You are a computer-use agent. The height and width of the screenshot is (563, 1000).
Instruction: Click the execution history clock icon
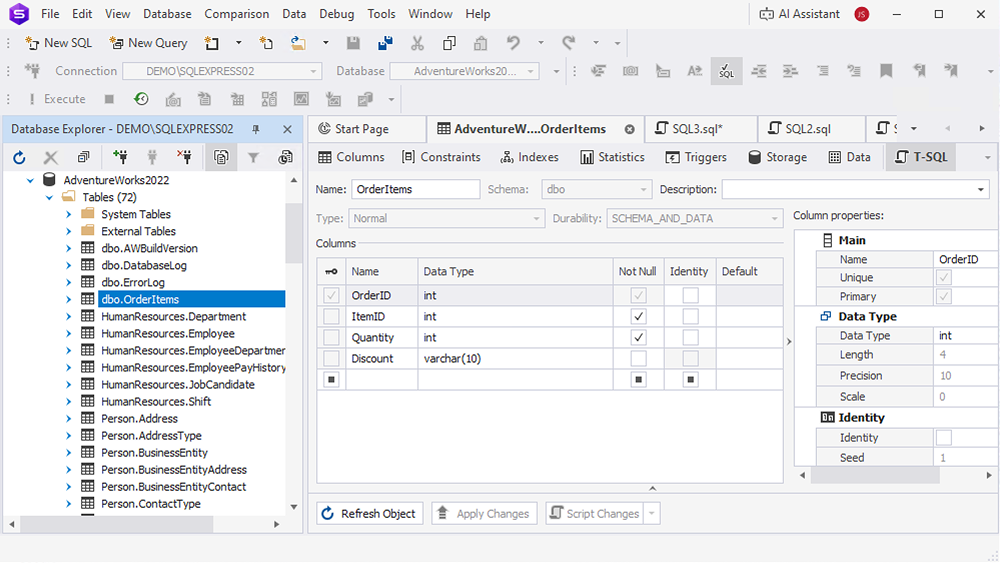141,99
